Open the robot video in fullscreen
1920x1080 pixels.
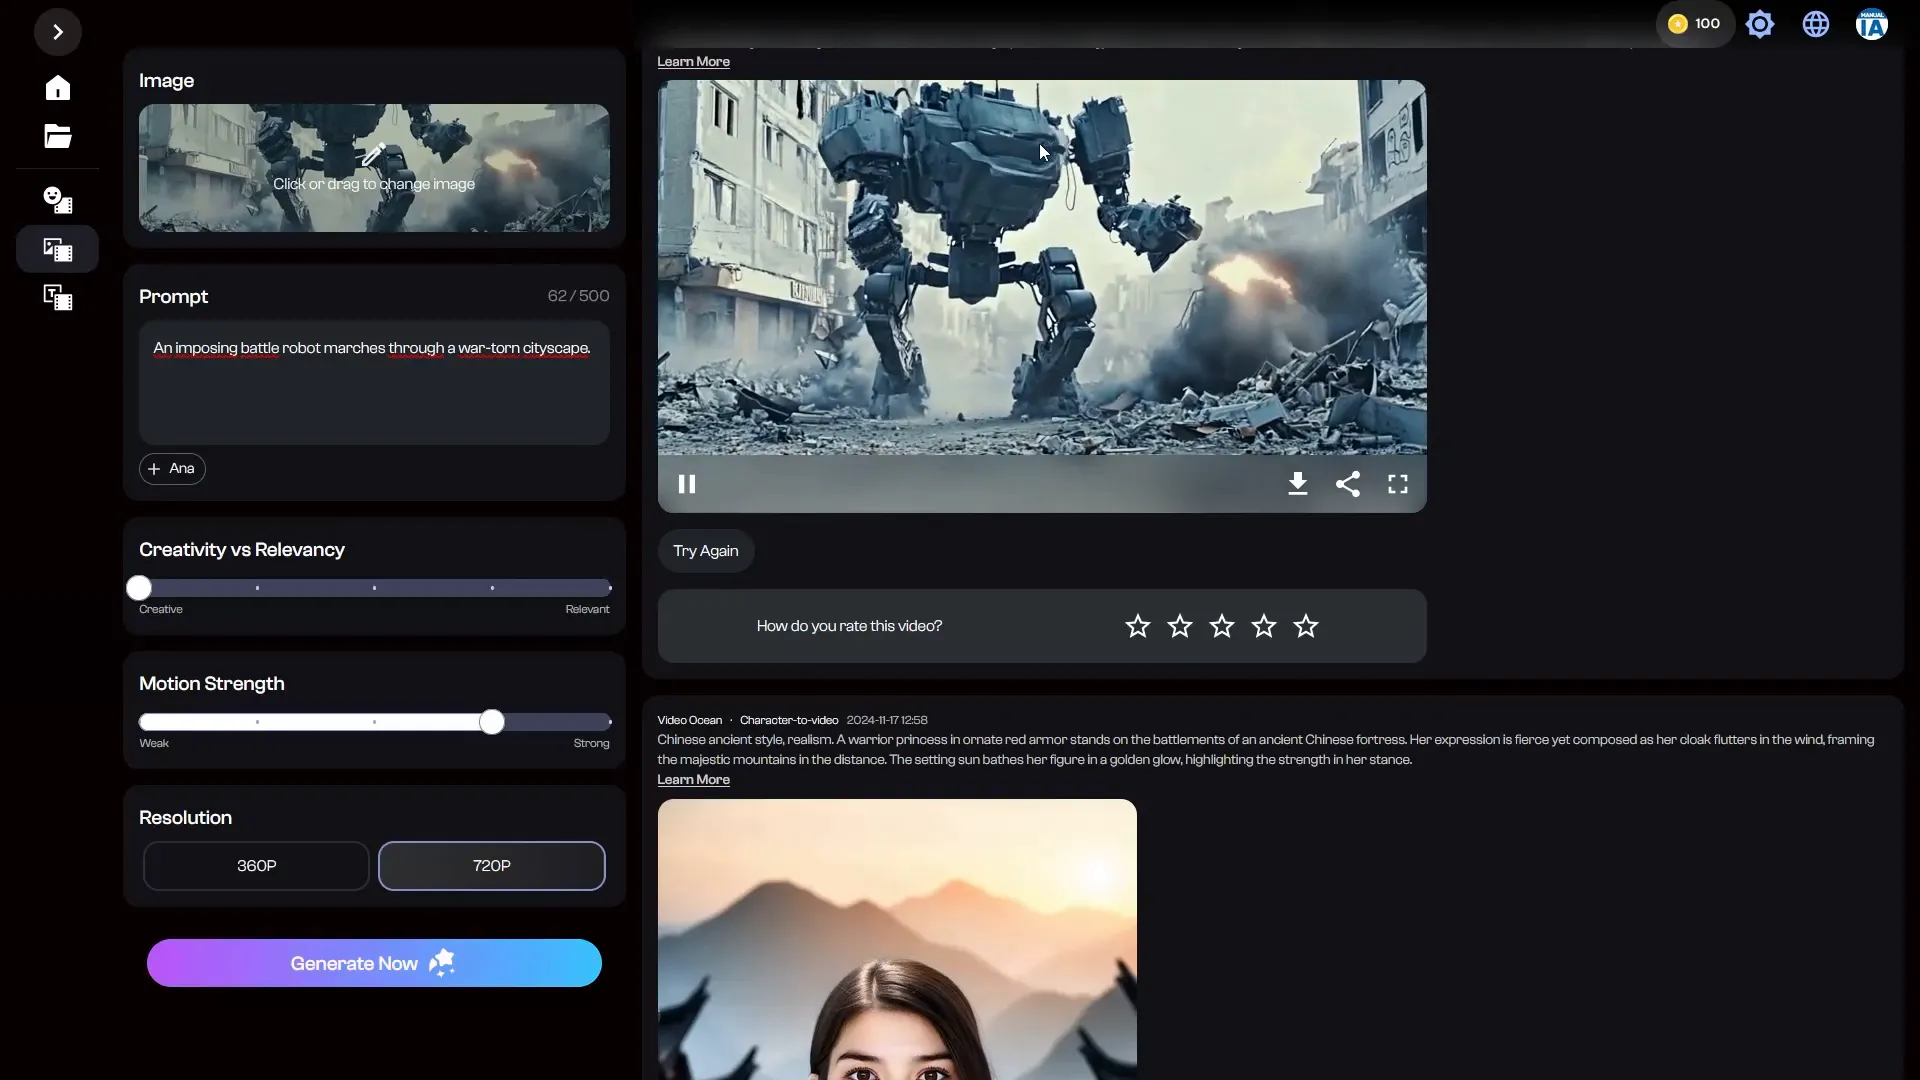click(1398, 484)
